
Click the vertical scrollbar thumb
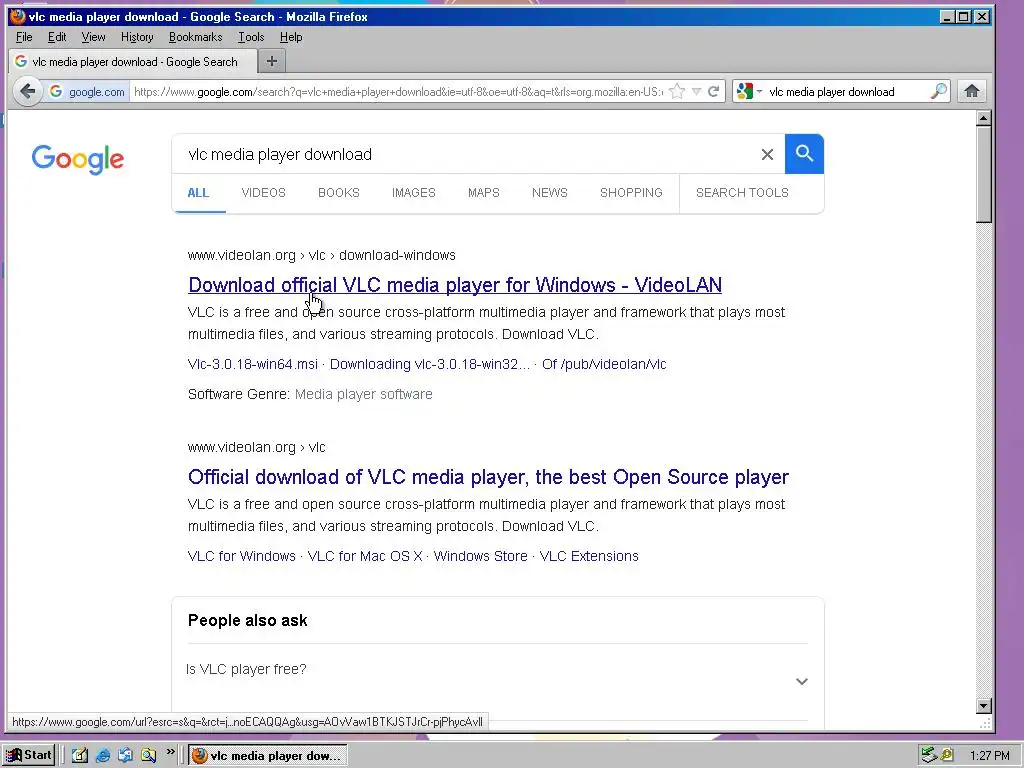coord(984,174)
